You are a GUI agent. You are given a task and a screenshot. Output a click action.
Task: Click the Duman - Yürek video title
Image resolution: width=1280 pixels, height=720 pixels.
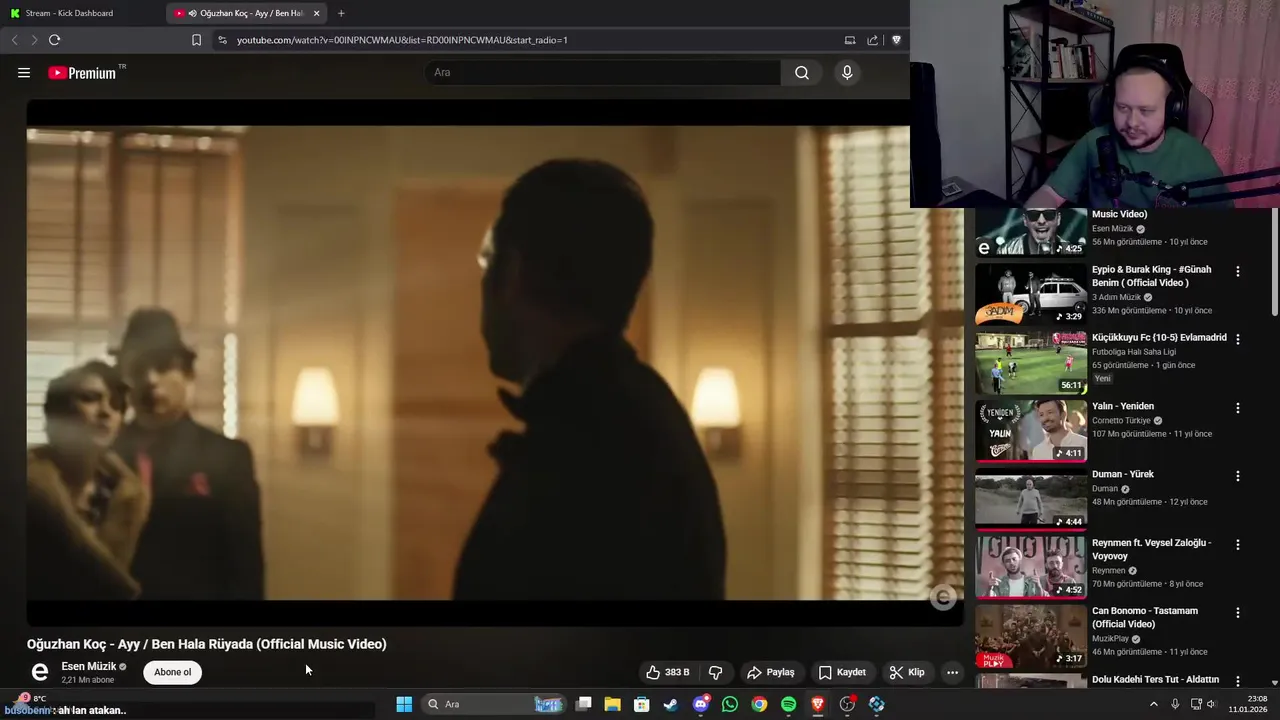[x=1123, y=474]
